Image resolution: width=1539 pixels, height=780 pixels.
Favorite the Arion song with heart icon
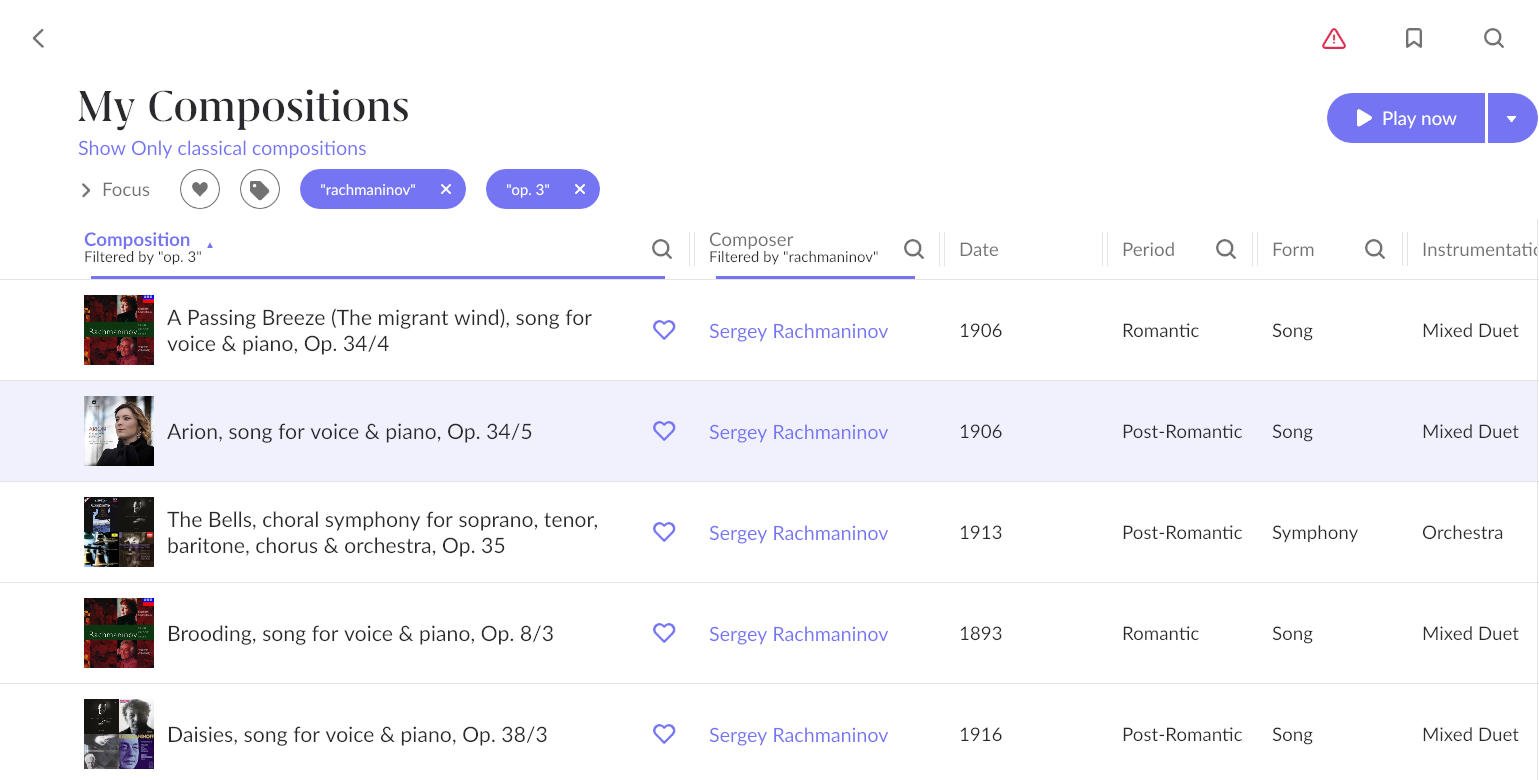(x=664, y=431)
